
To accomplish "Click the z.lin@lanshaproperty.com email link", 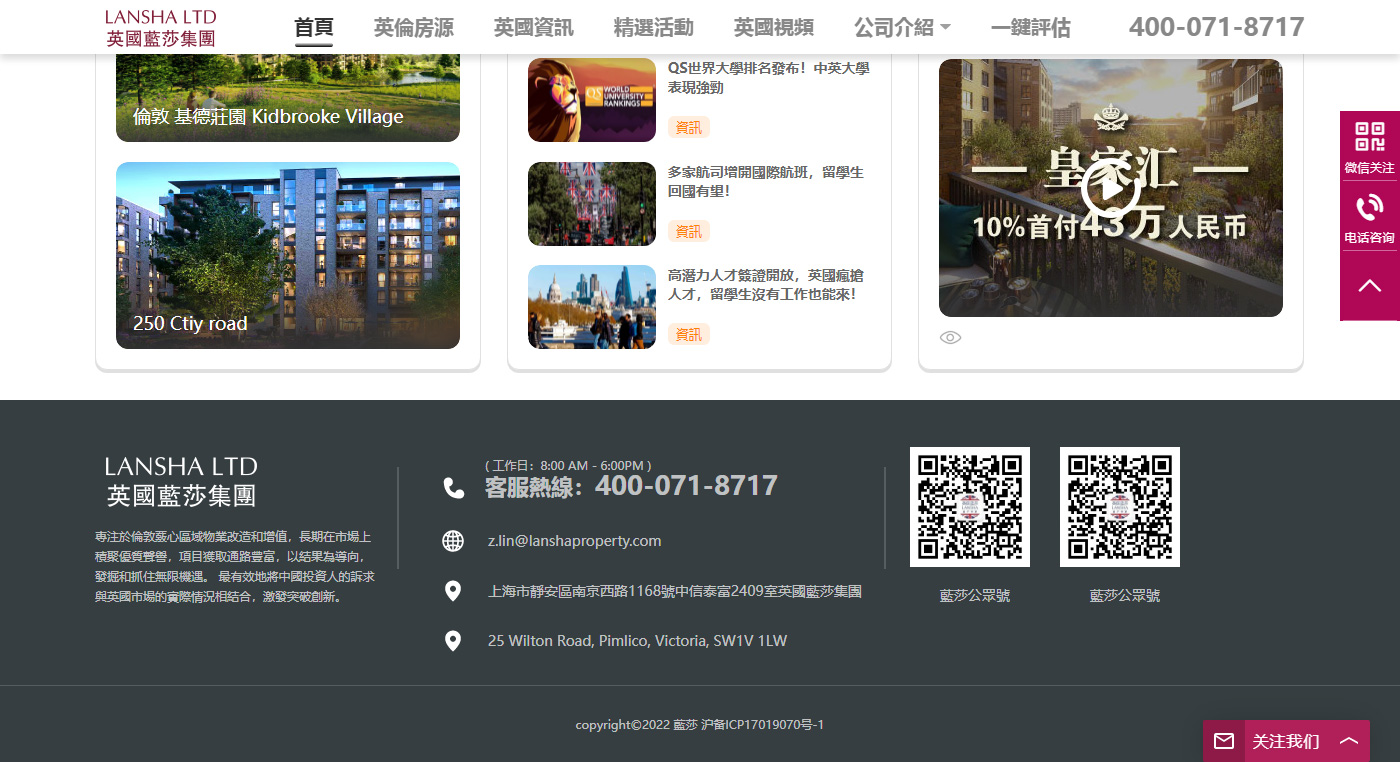I will pos(574,541).
